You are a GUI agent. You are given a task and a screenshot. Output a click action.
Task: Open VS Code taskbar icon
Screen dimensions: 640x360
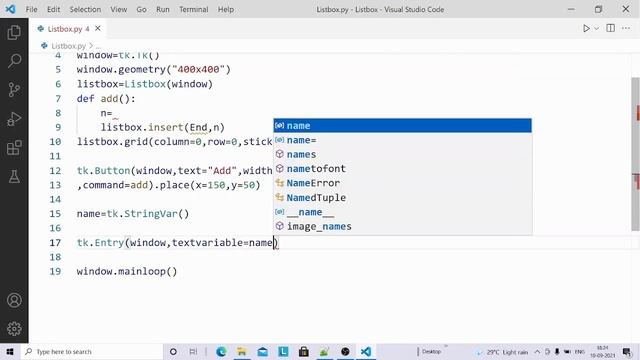366,351
